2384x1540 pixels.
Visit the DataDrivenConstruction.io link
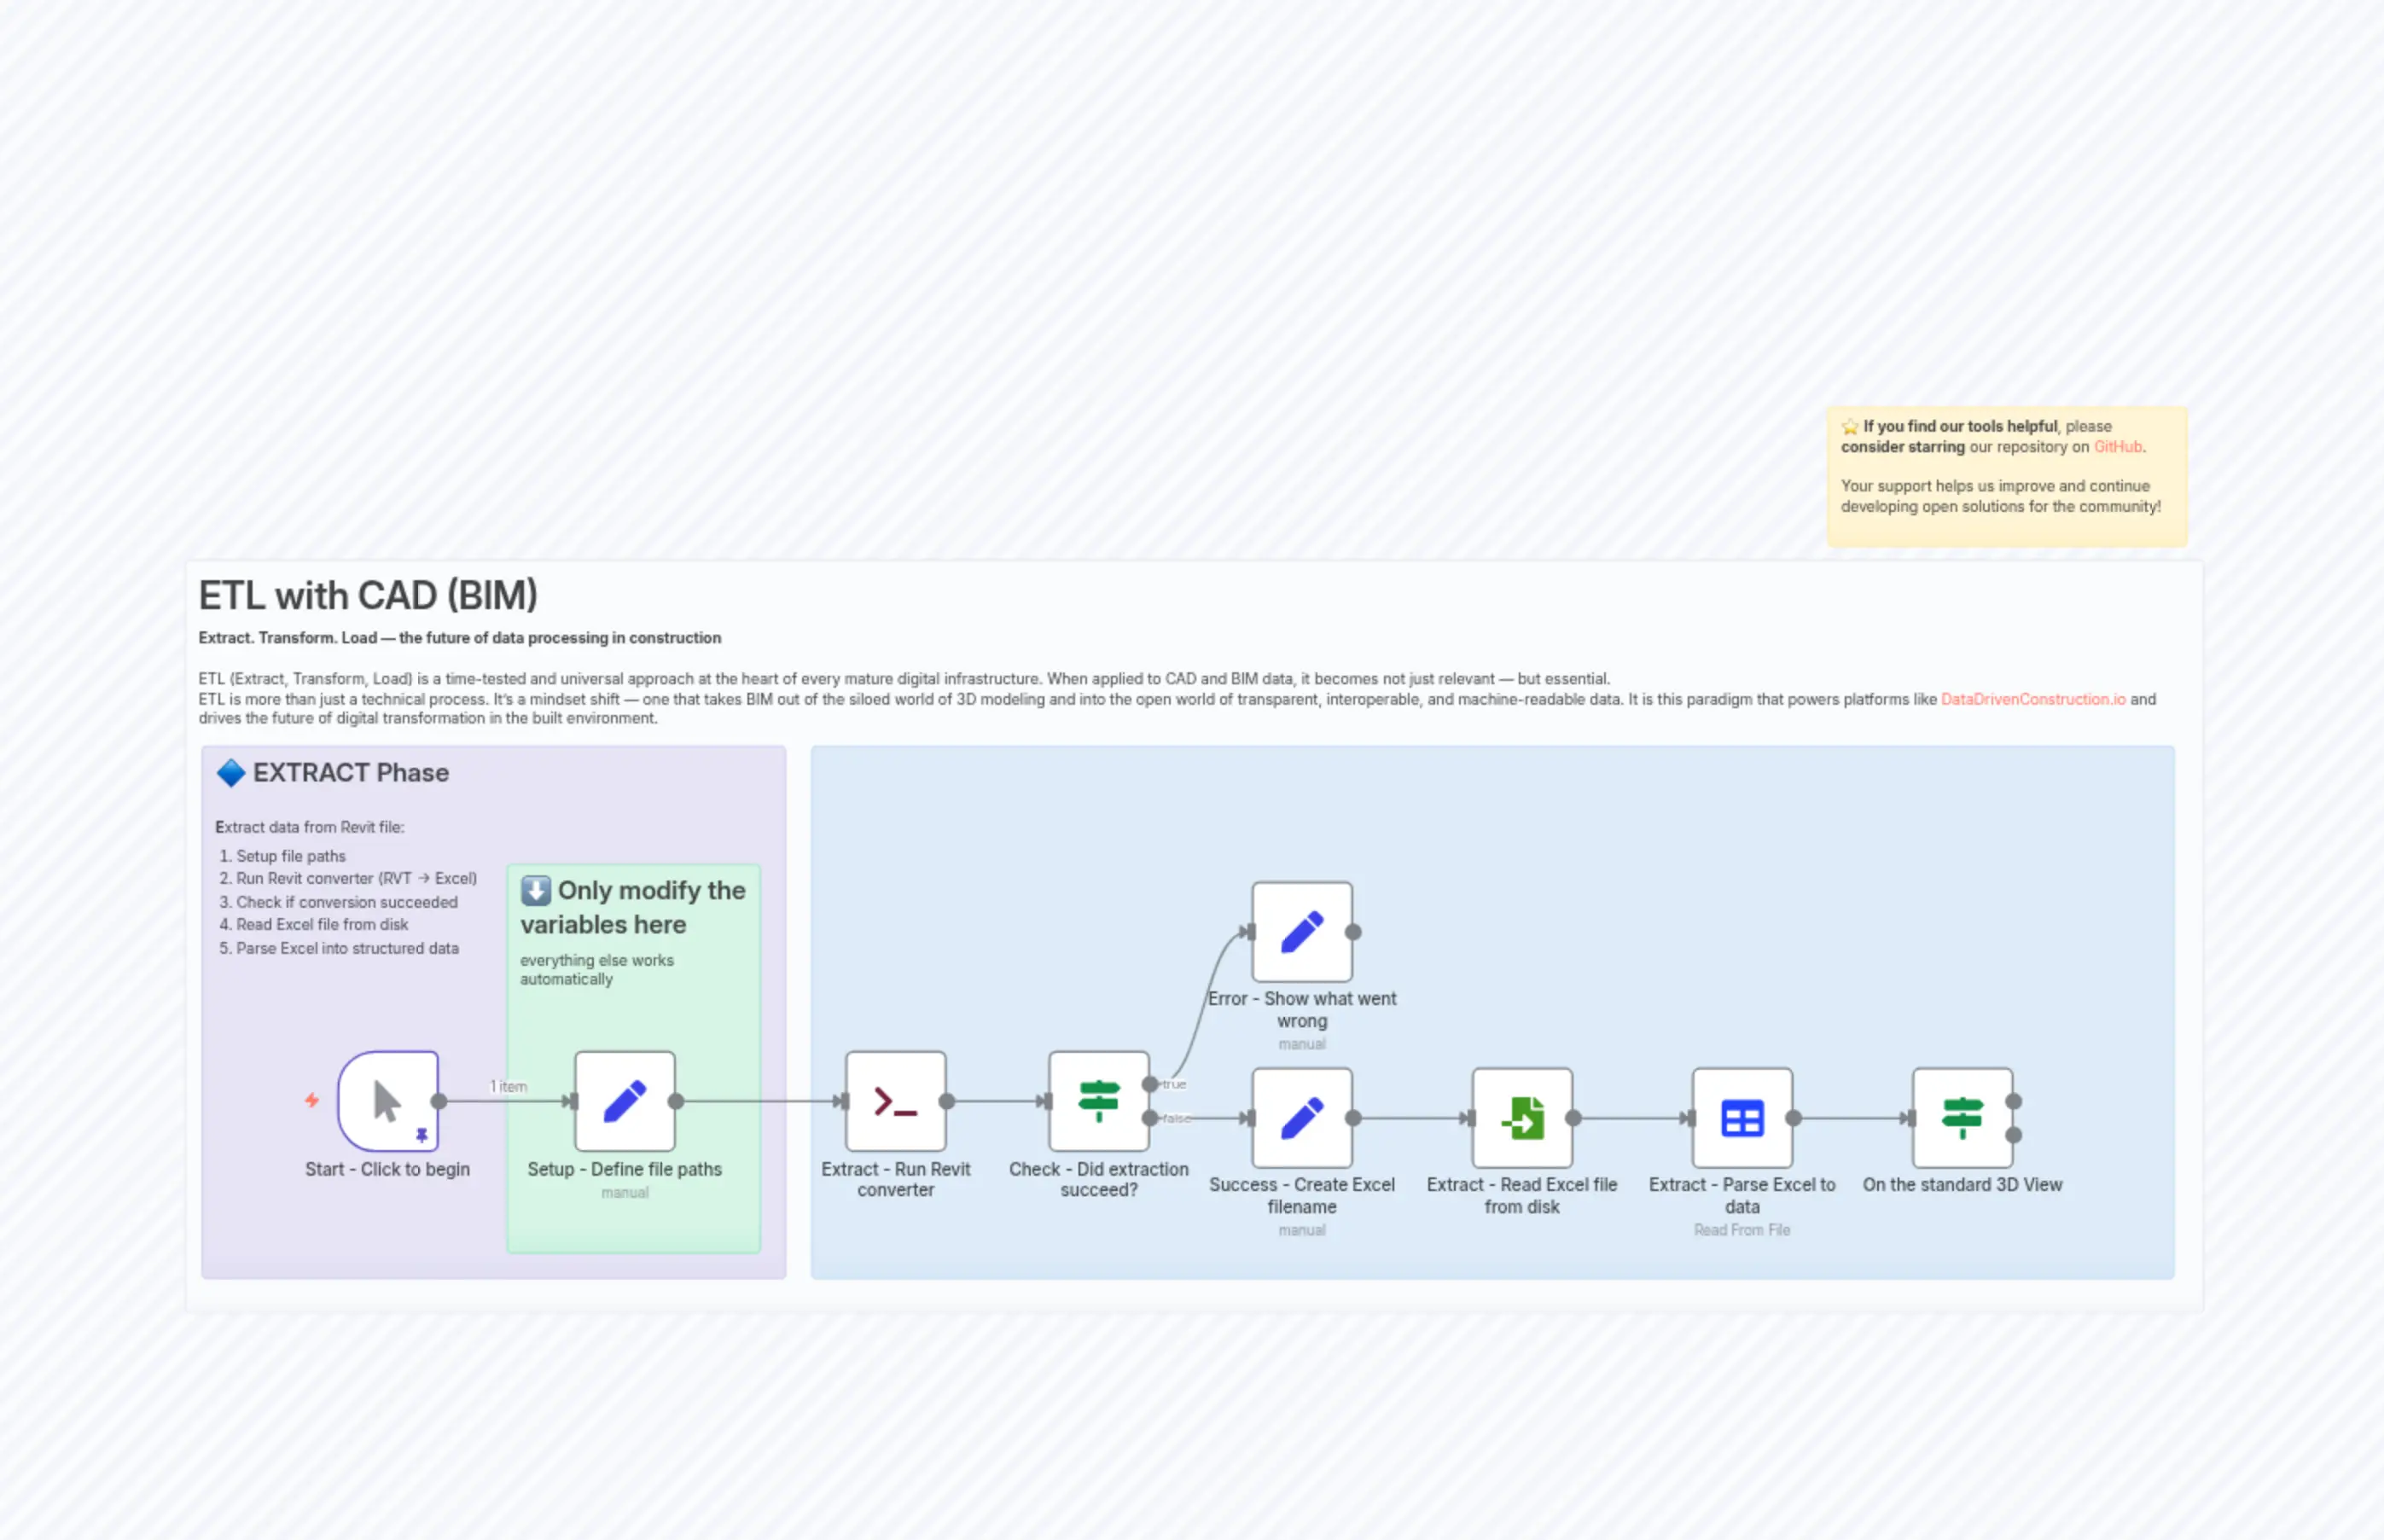pos(2033,699)
